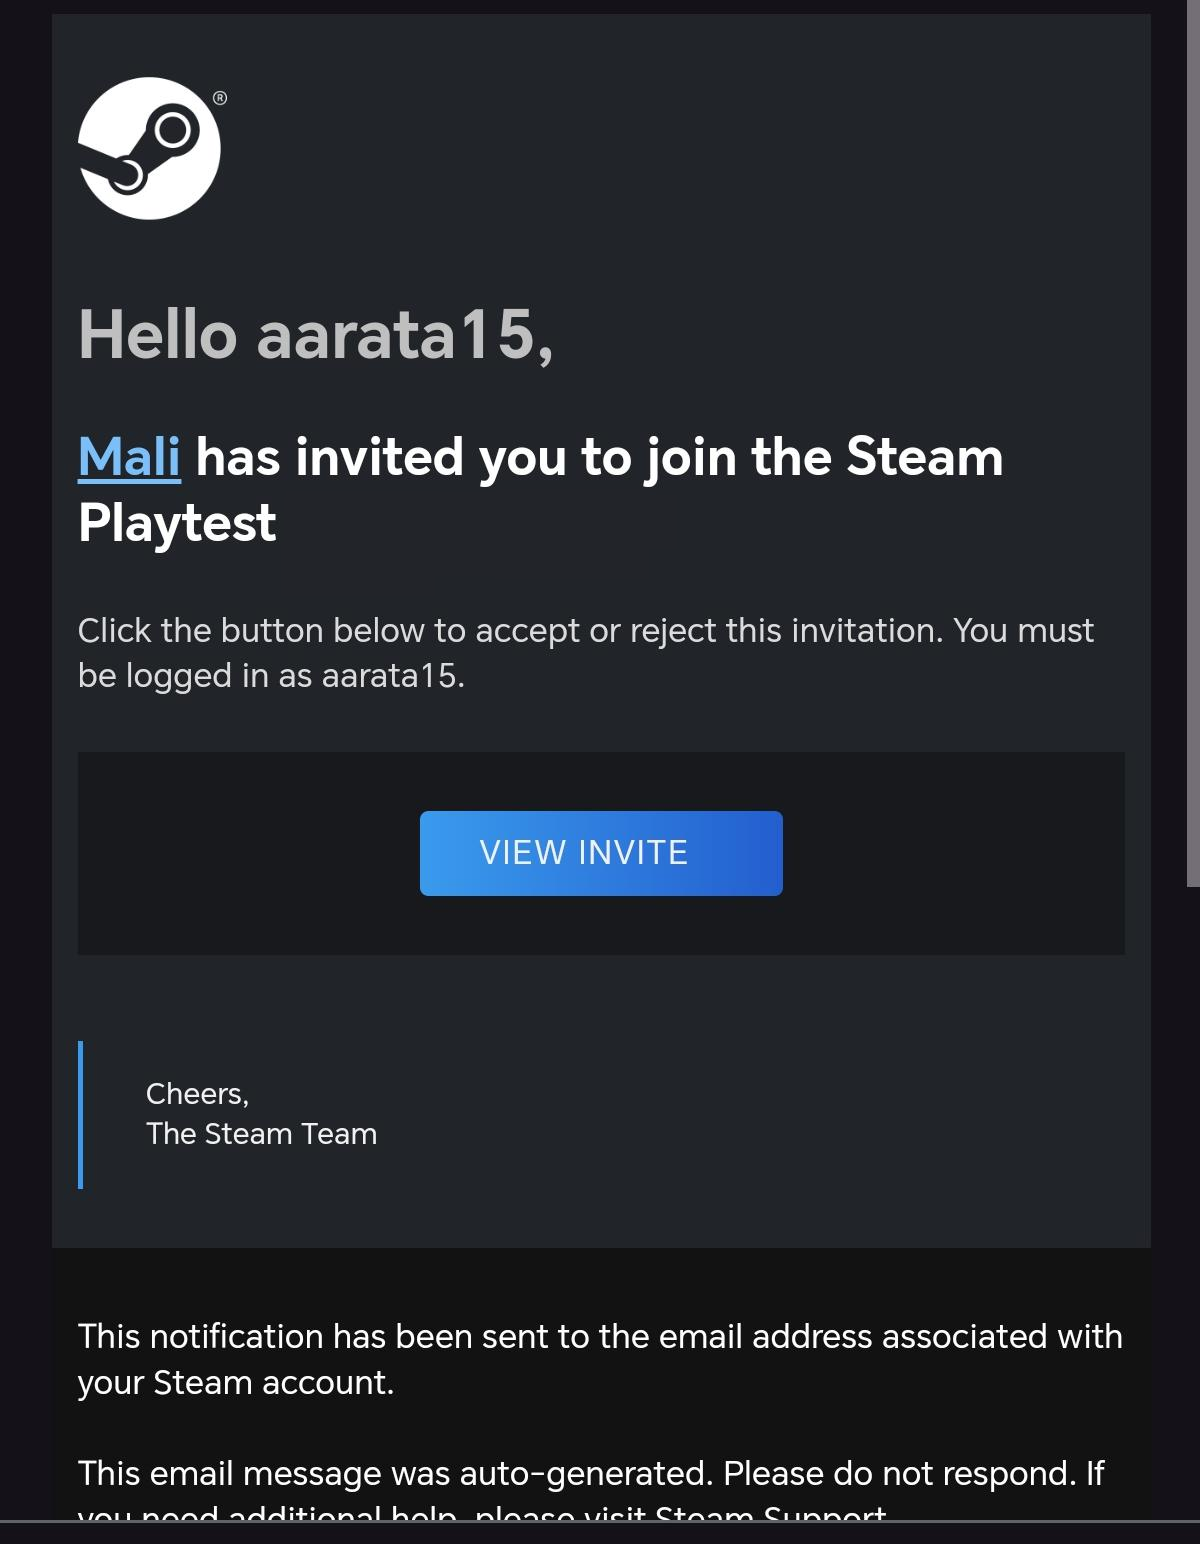Viewport: 1200px width, 1544px height.
Task: Click the word "Playtest" in heading
Action: (x=177, y=523)
